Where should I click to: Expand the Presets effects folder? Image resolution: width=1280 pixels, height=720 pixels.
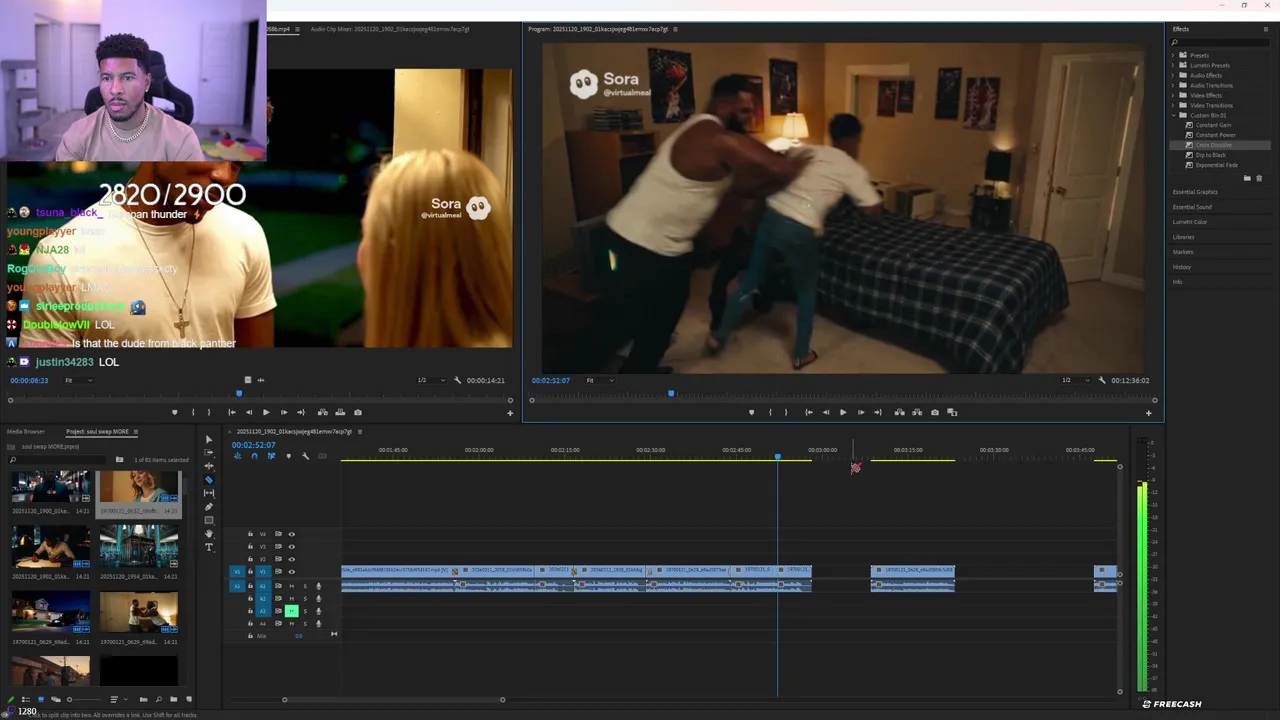coord(1174,55)
